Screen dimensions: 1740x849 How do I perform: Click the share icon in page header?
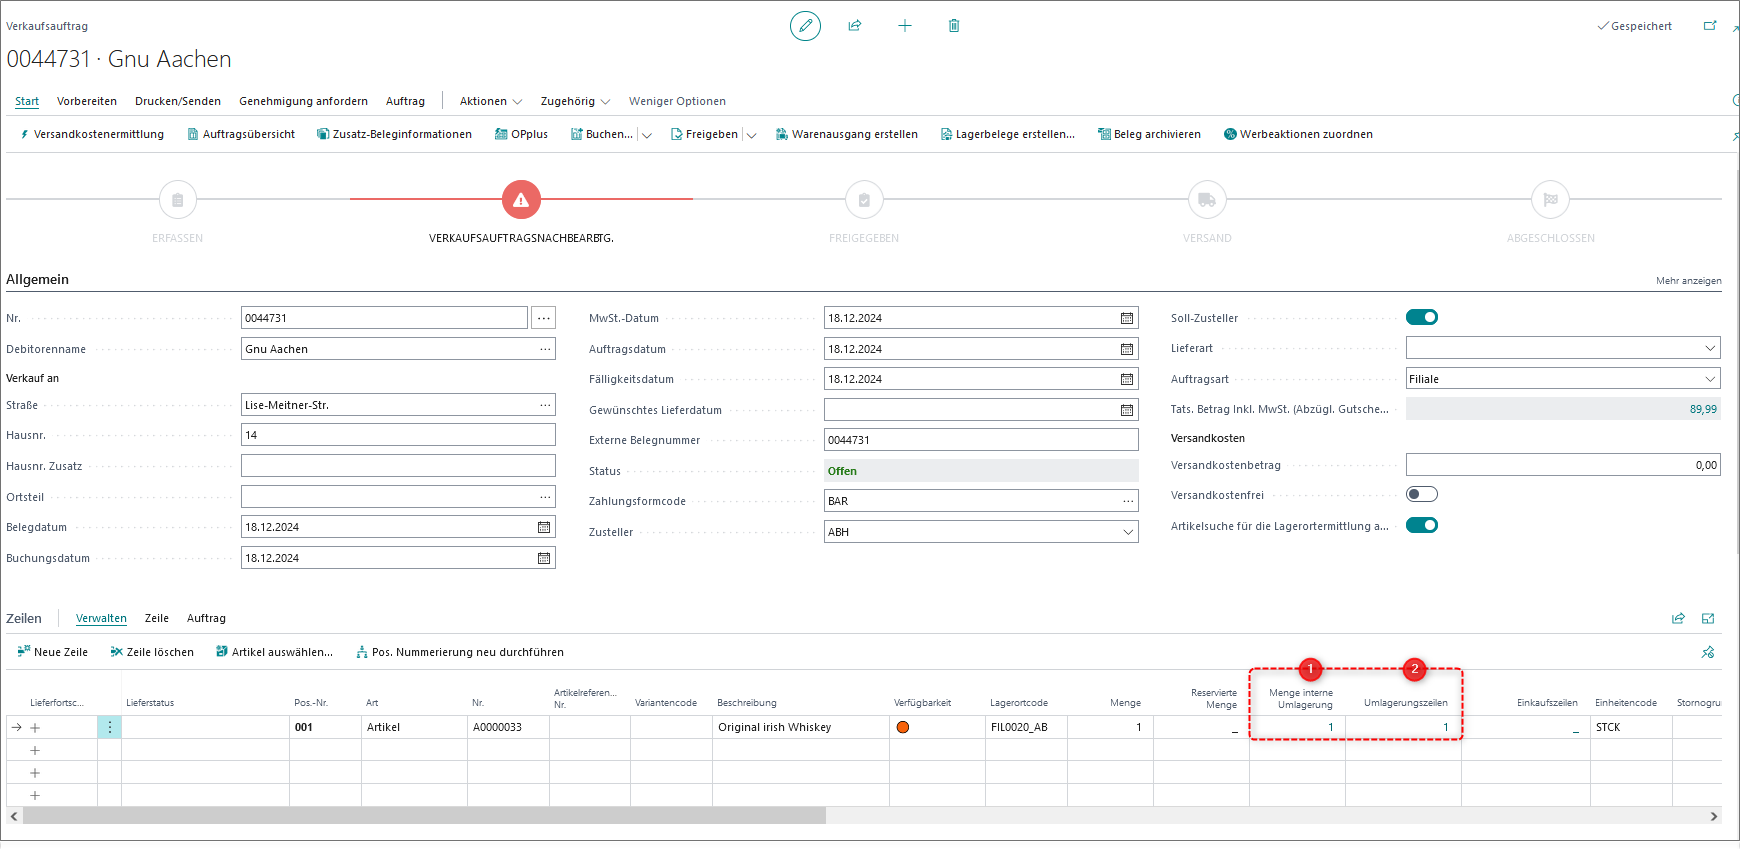coord(855,26)
